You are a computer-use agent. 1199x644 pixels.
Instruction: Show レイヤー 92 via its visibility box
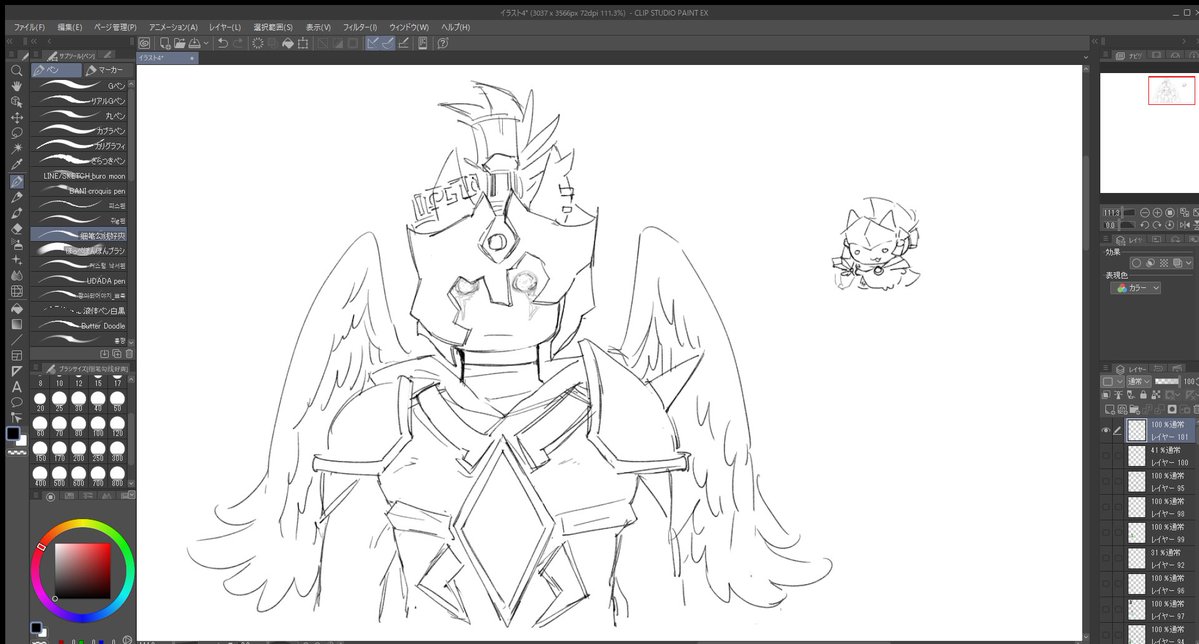click(x=1106, y=558)
